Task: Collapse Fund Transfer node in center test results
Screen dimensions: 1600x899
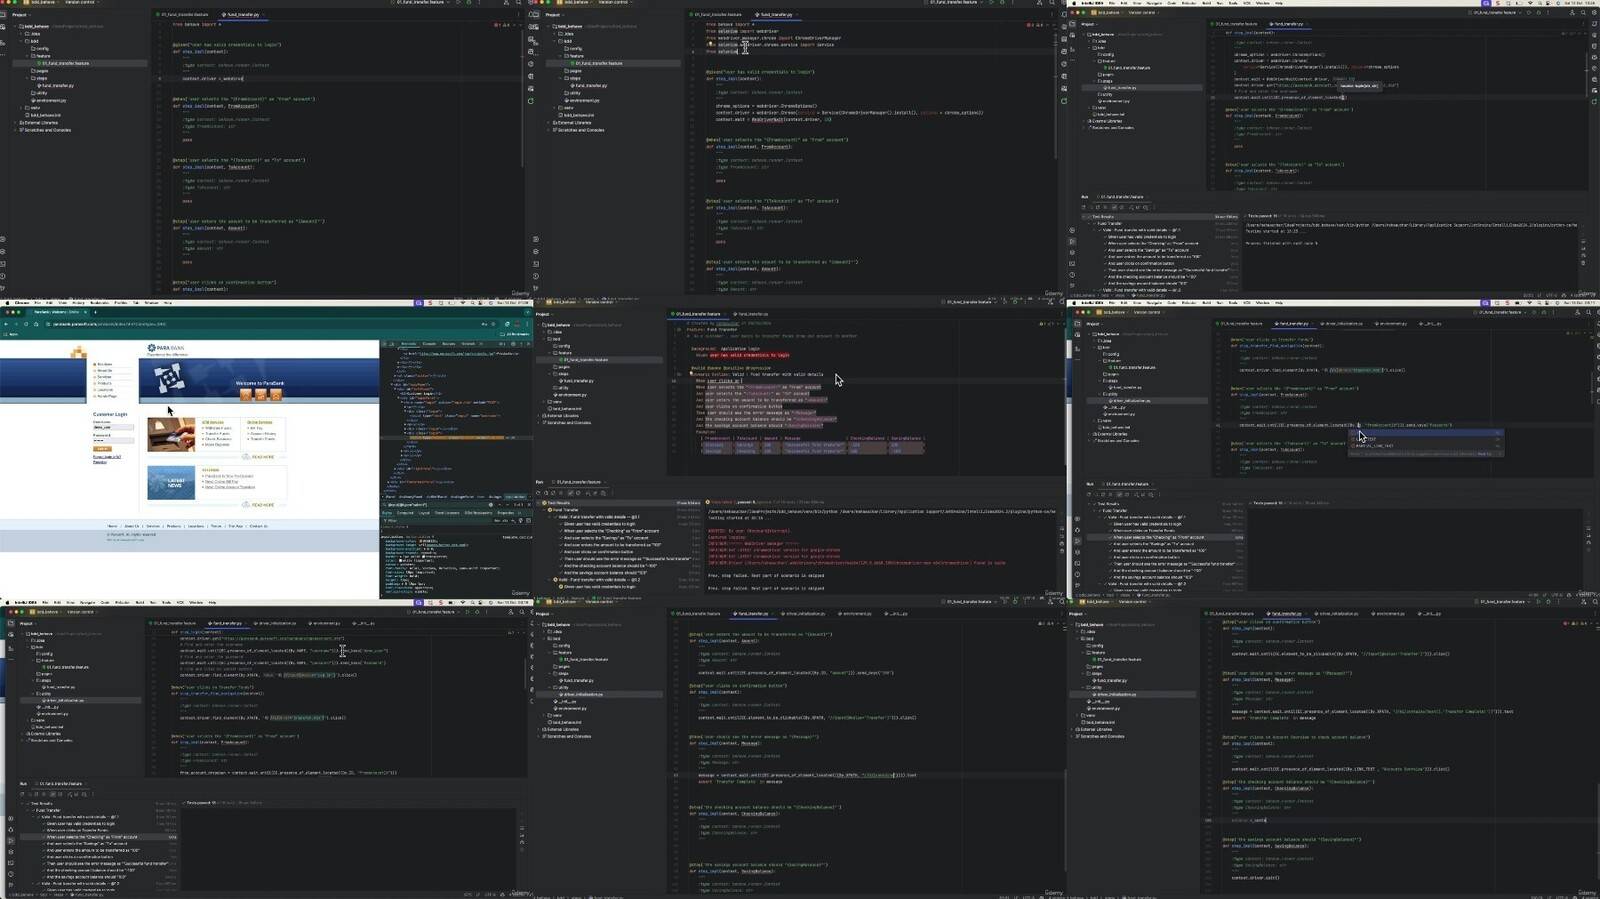Action: 544,510
